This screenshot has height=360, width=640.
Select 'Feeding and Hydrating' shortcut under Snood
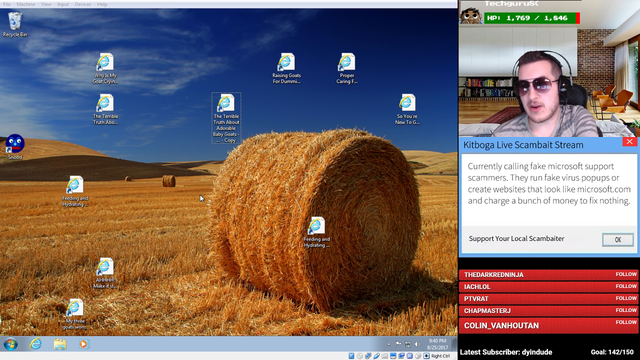click(x=75, y=191)
